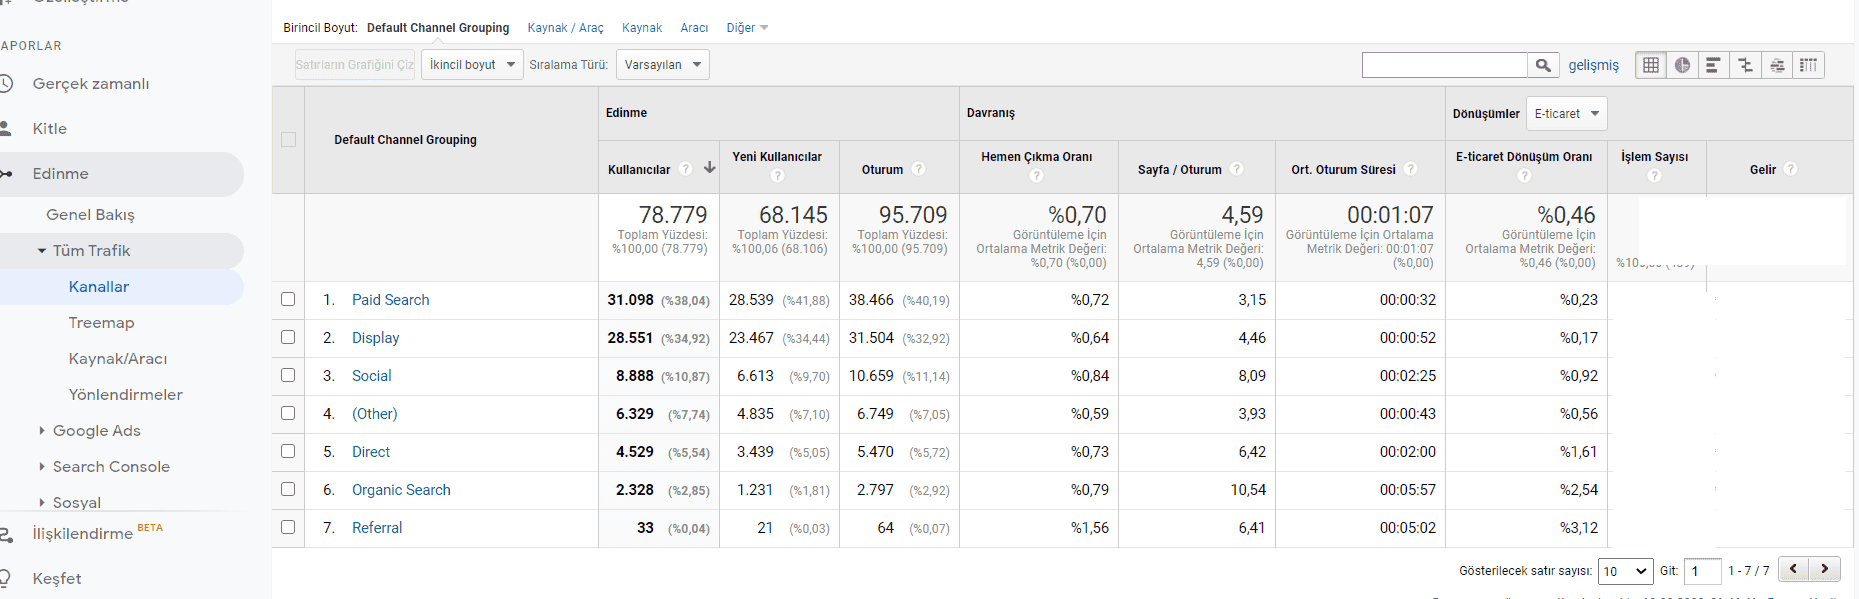
Task: Check the Paid Search row checkbox
Action: pos(288,299)
